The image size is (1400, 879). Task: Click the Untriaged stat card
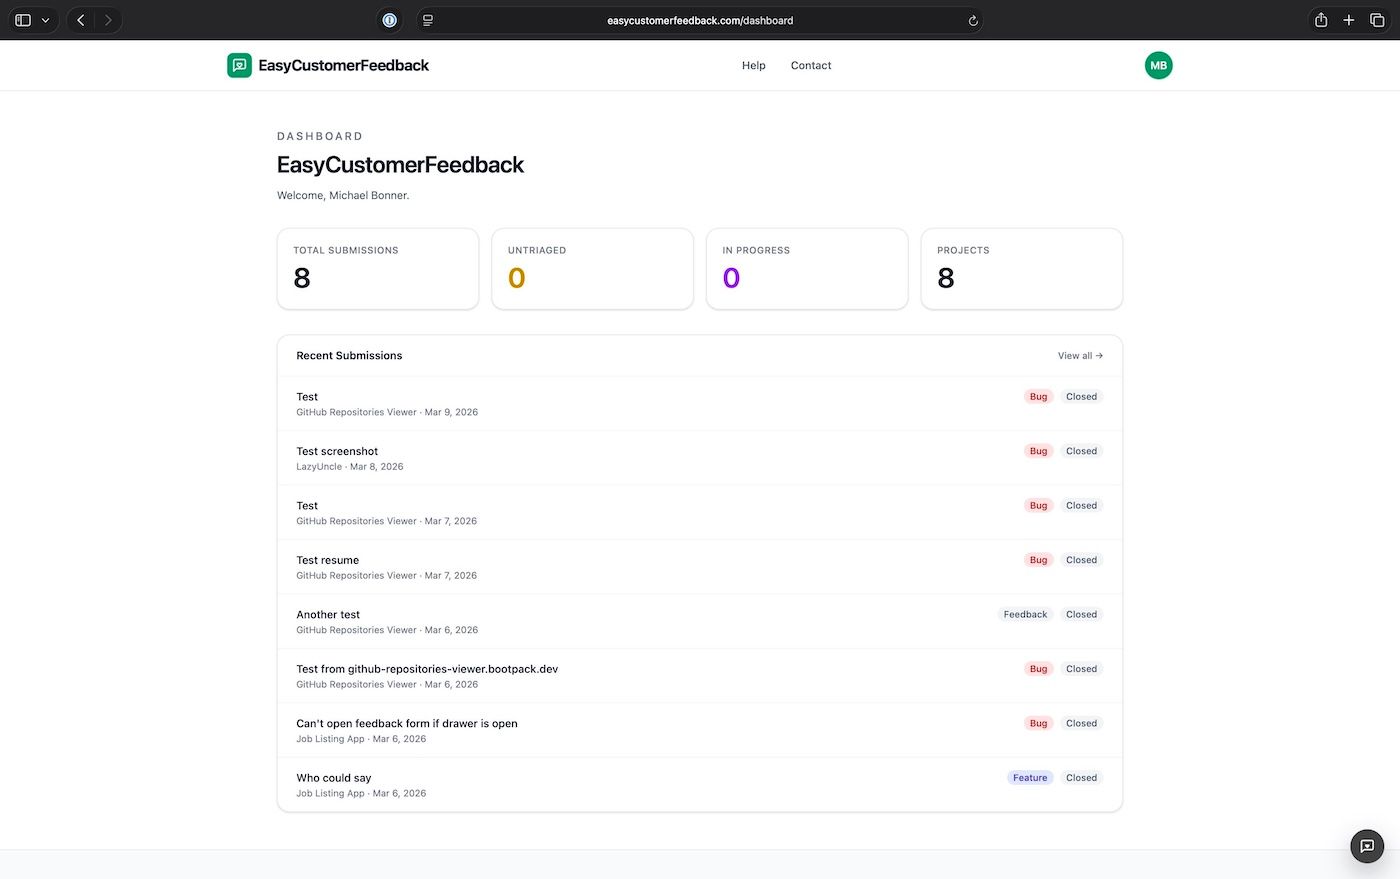(592, 268)
